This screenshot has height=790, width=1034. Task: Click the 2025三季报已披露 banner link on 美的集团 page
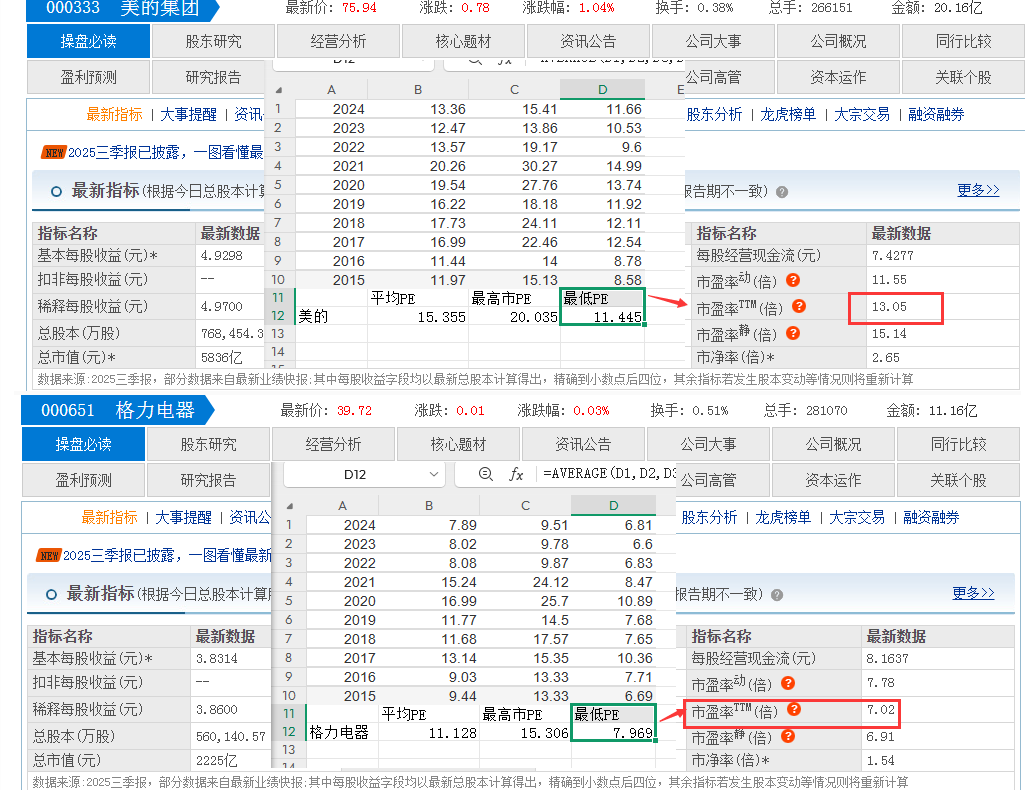(165, 152)
